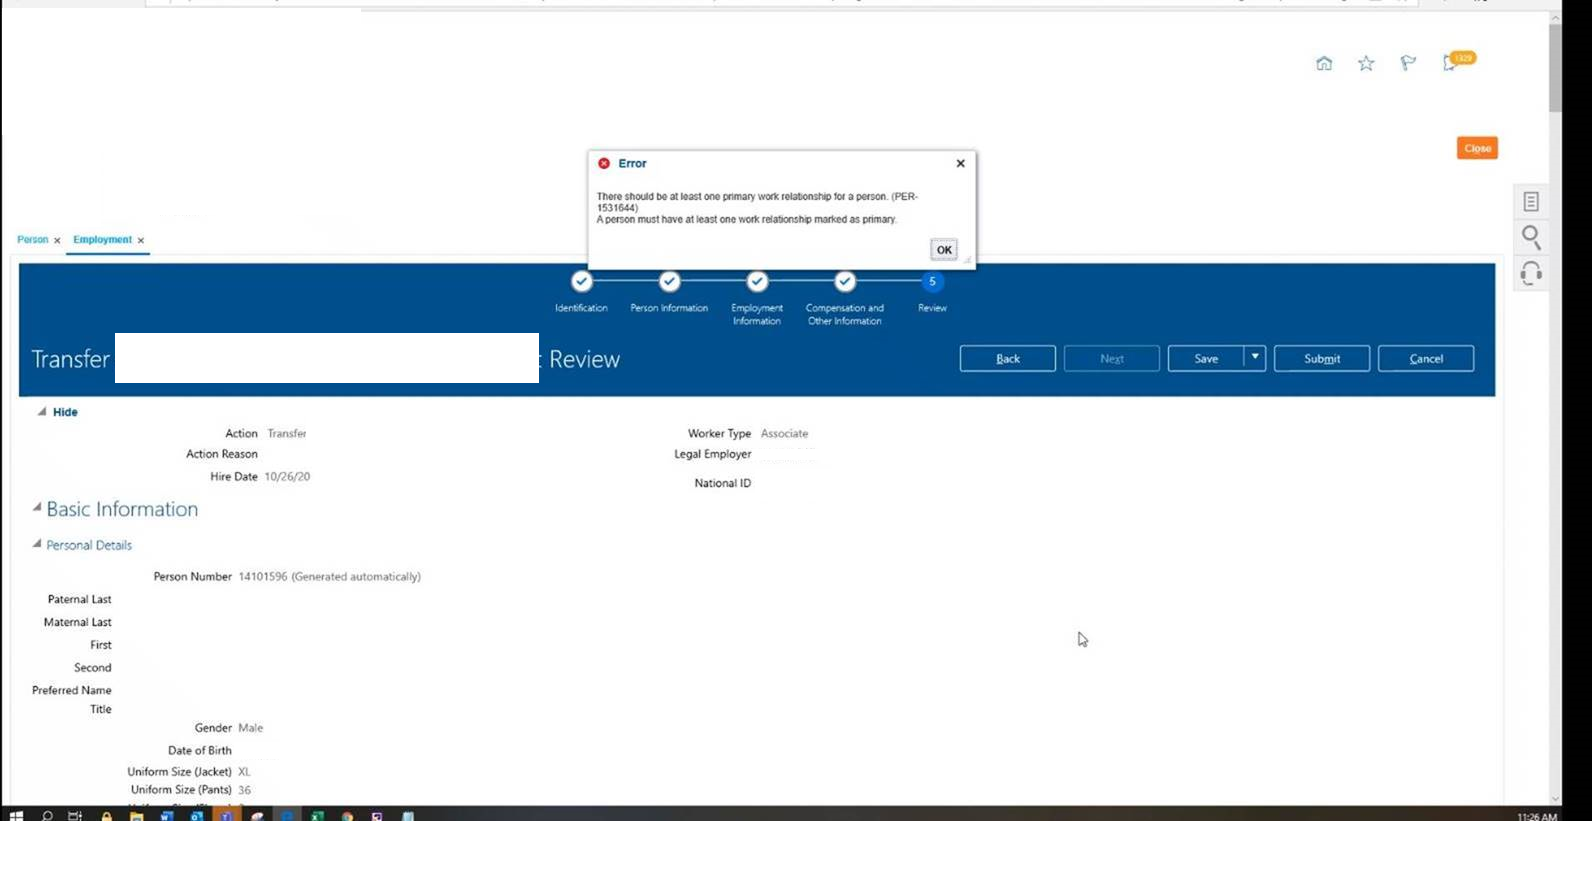Open Outlook from the taskbar
The height and width of the screenshot is (892, 1592).
coord(197,816)
